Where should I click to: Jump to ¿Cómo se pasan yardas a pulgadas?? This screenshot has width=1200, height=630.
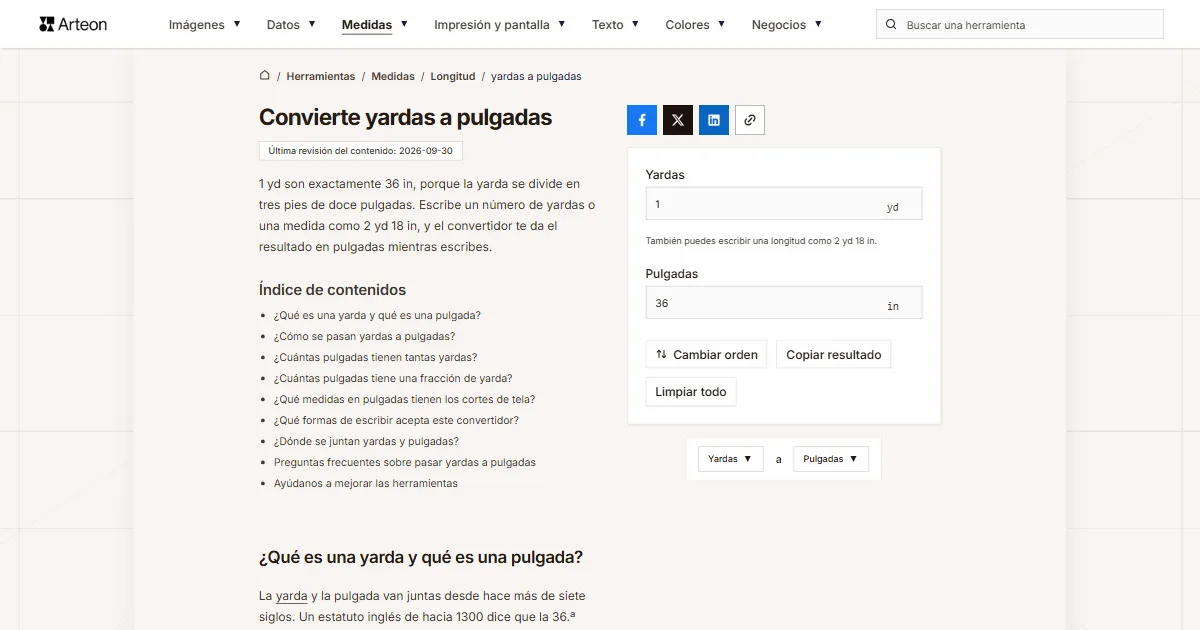364,336
